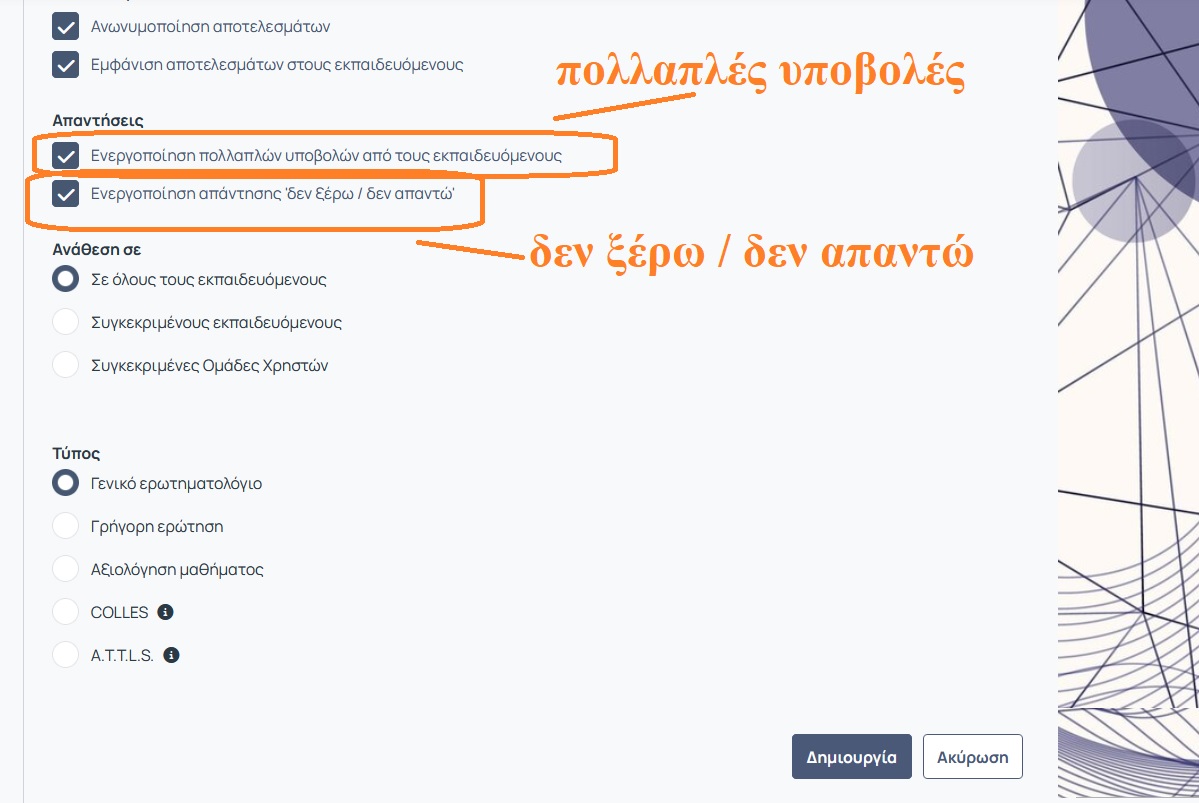Choose Αξιολόγηση μαθήματος radio button

point(66,569)
